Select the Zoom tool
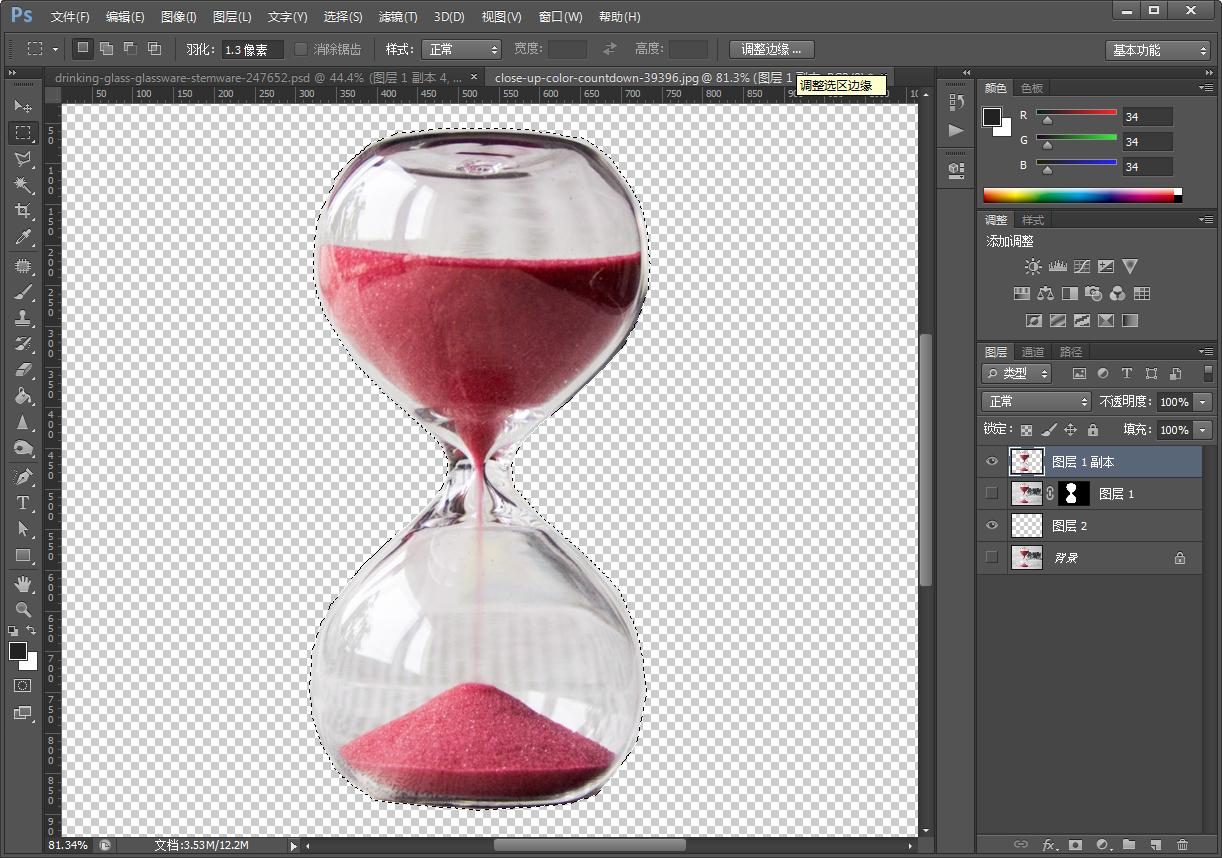The image size is (1222, 858). 23,609
